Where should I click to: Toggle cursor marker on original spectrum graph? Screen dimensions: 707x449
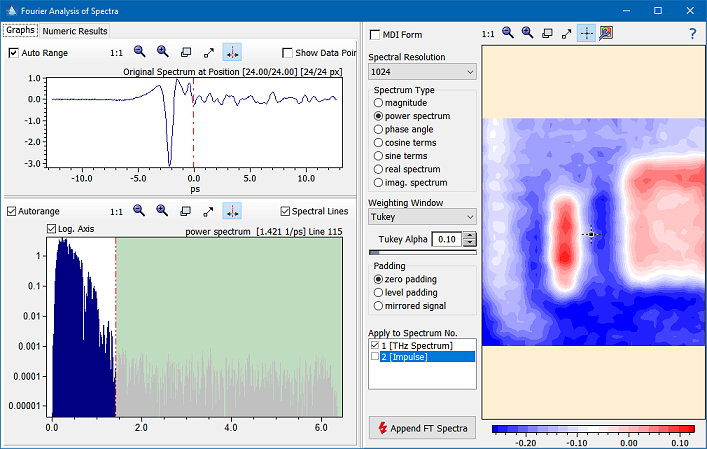tap(232, 52)
